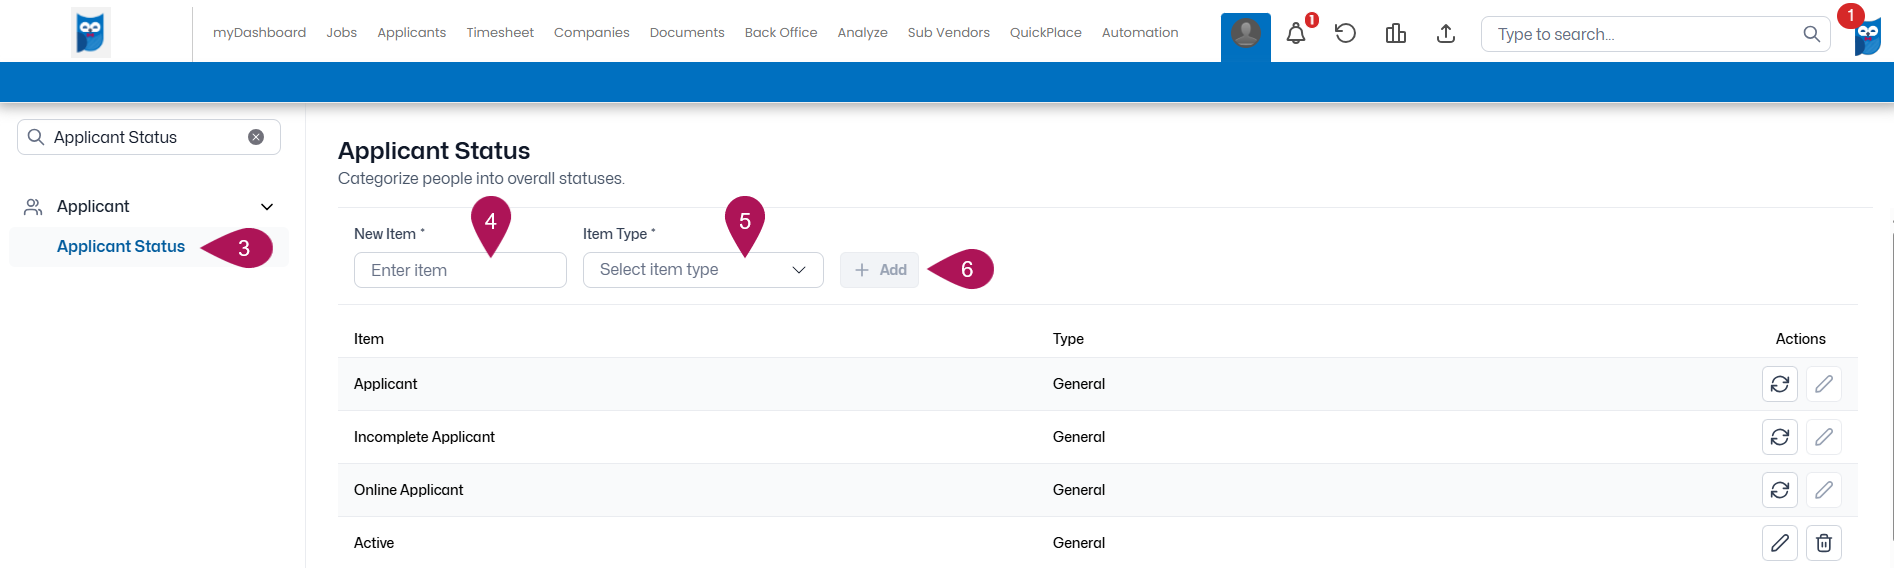Delete the Active status row

click(1824, 543)
